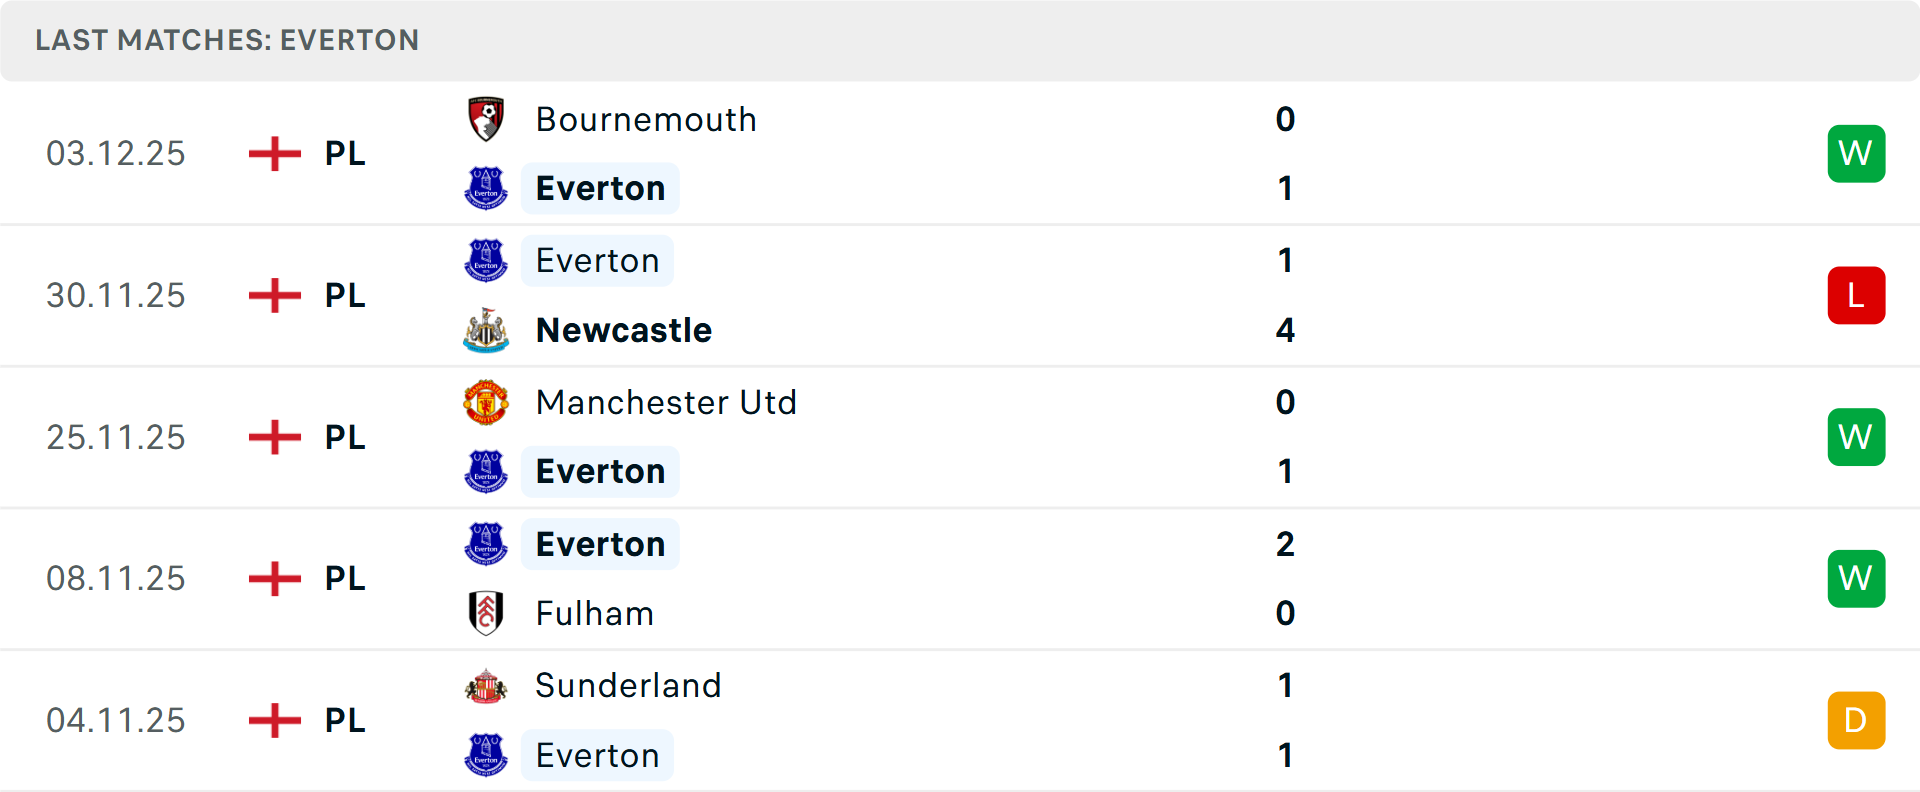Image resolution: width=1920 pixels, height=792 pixels.
Task: Open the Manchester Utd team link
Action: 666,402
